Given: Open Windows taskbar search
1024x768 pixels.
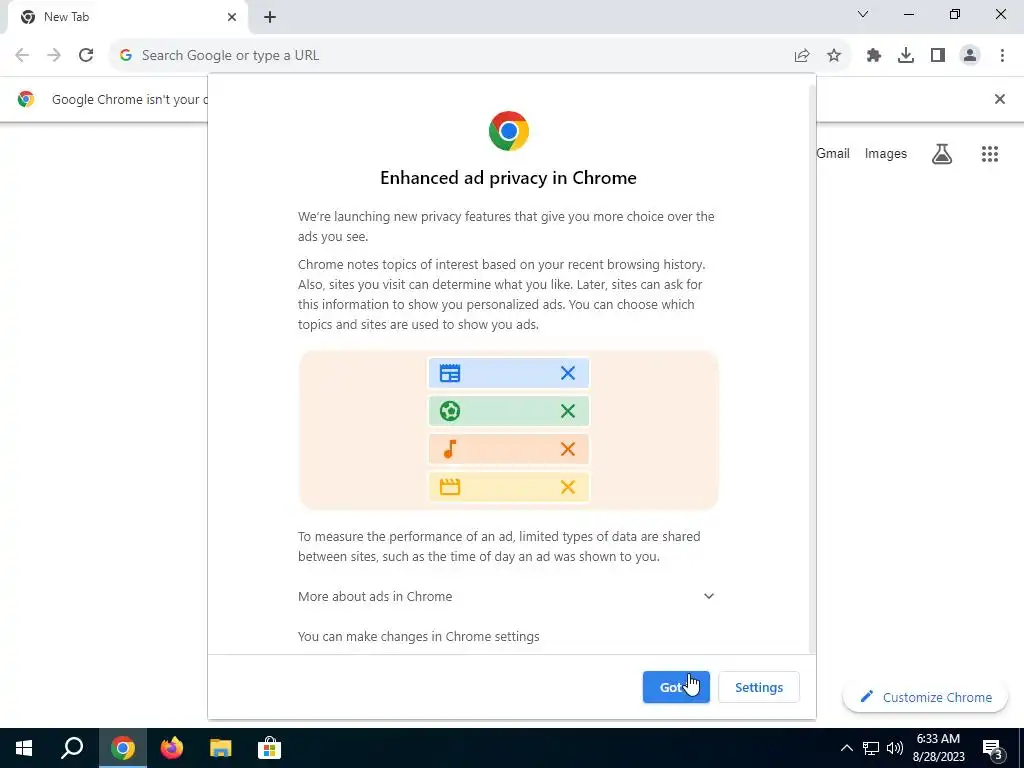Looking at the screenshot, I should 72,748.
